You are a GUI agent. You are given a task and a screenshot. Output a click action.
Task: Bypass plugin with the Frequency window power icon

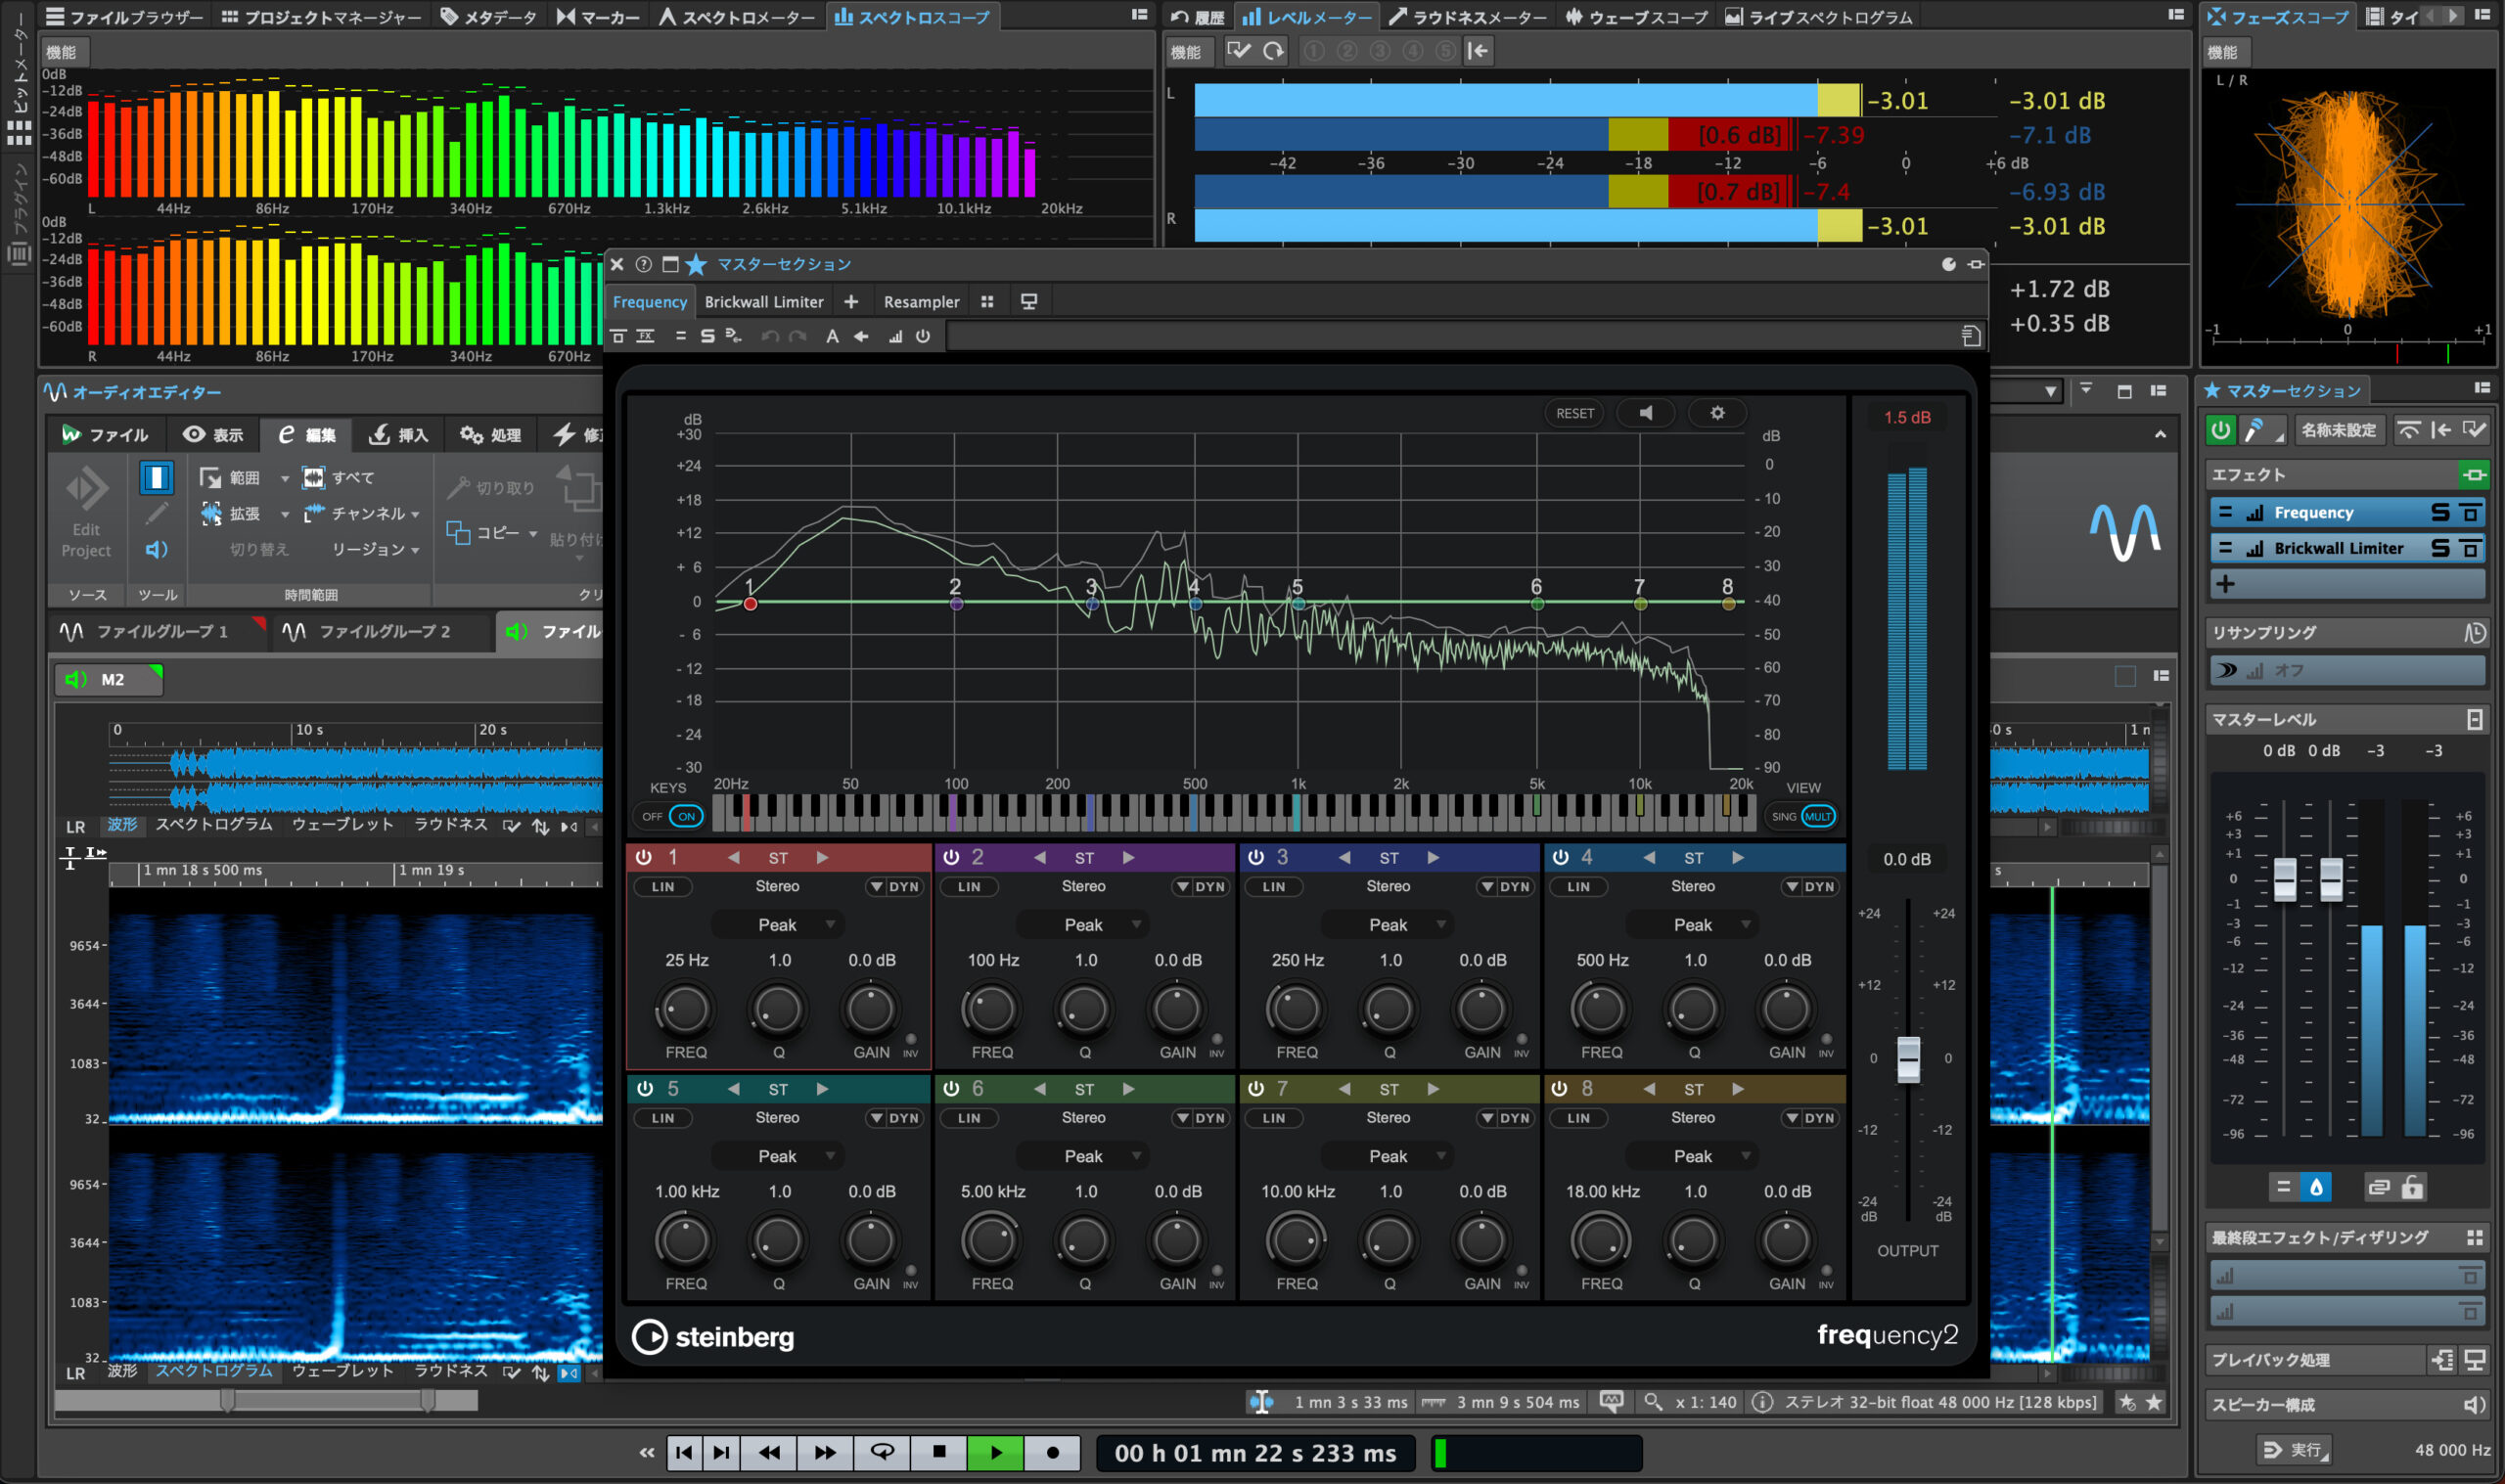pos(923,336)
